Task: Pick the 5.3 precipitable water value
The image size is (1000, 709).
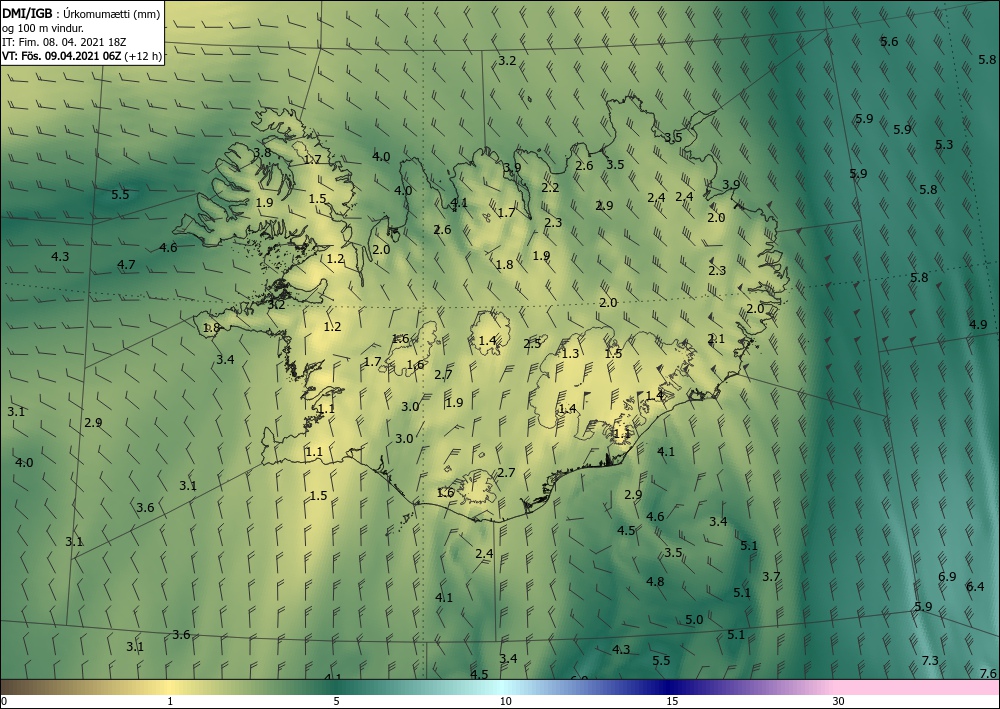Action: click(944, 145)
